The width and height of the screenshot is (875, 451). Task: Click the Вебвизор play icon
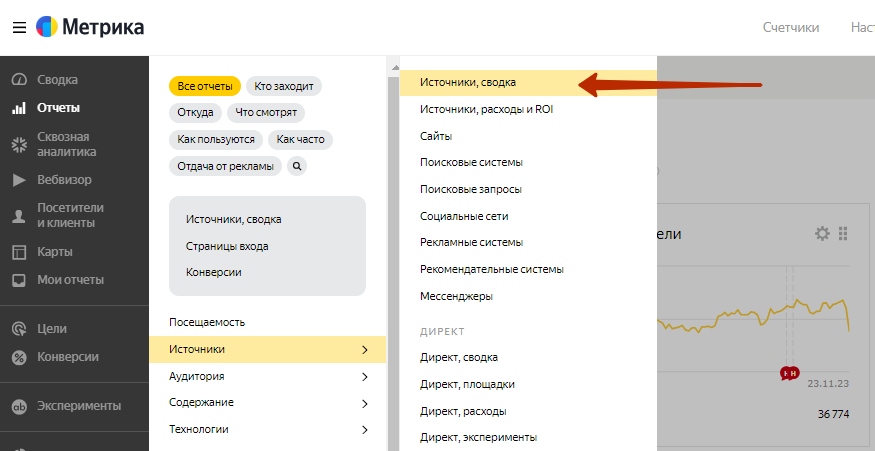[19, 180]
